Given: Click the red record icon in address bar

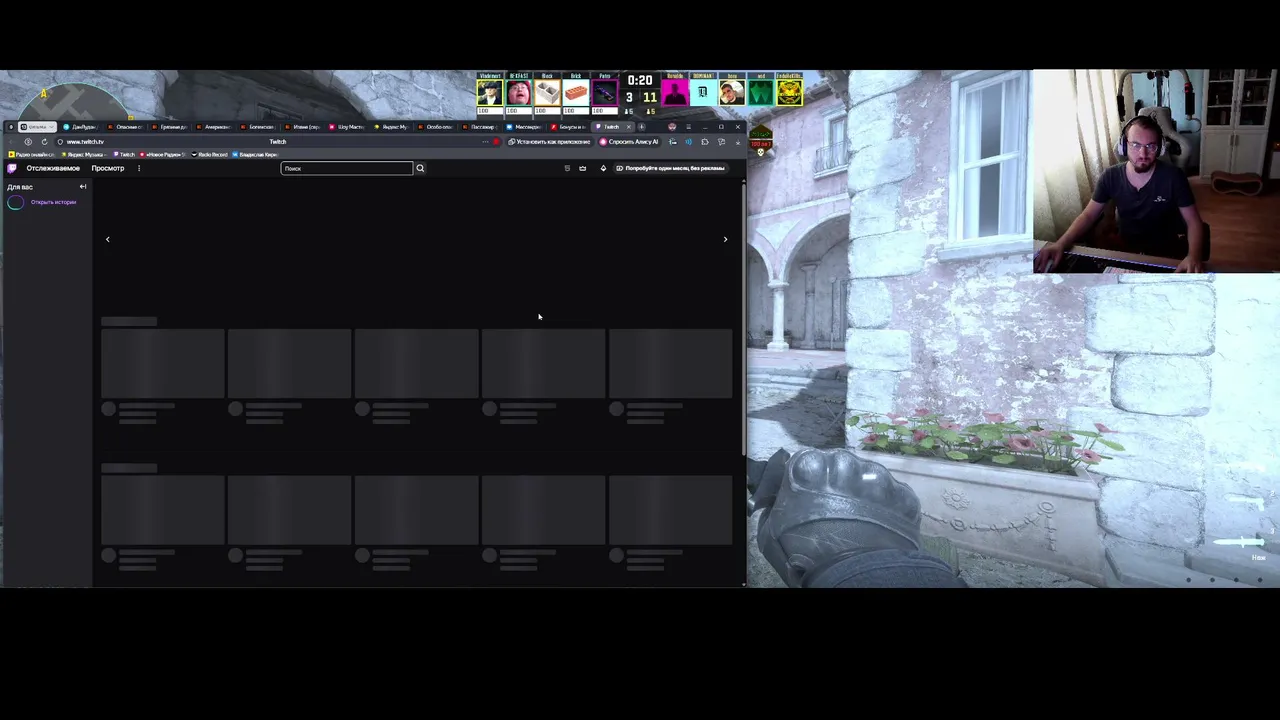Looking at the screenshot, I should (496, 142).
